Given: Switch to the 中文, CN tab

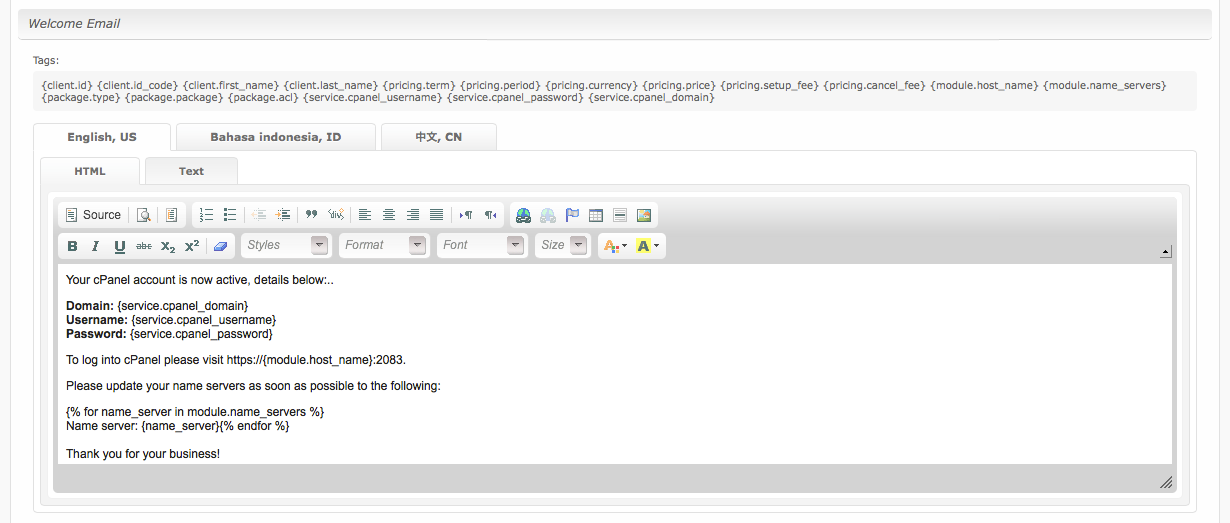Looking at the screenshot, I should pos(439,137).
